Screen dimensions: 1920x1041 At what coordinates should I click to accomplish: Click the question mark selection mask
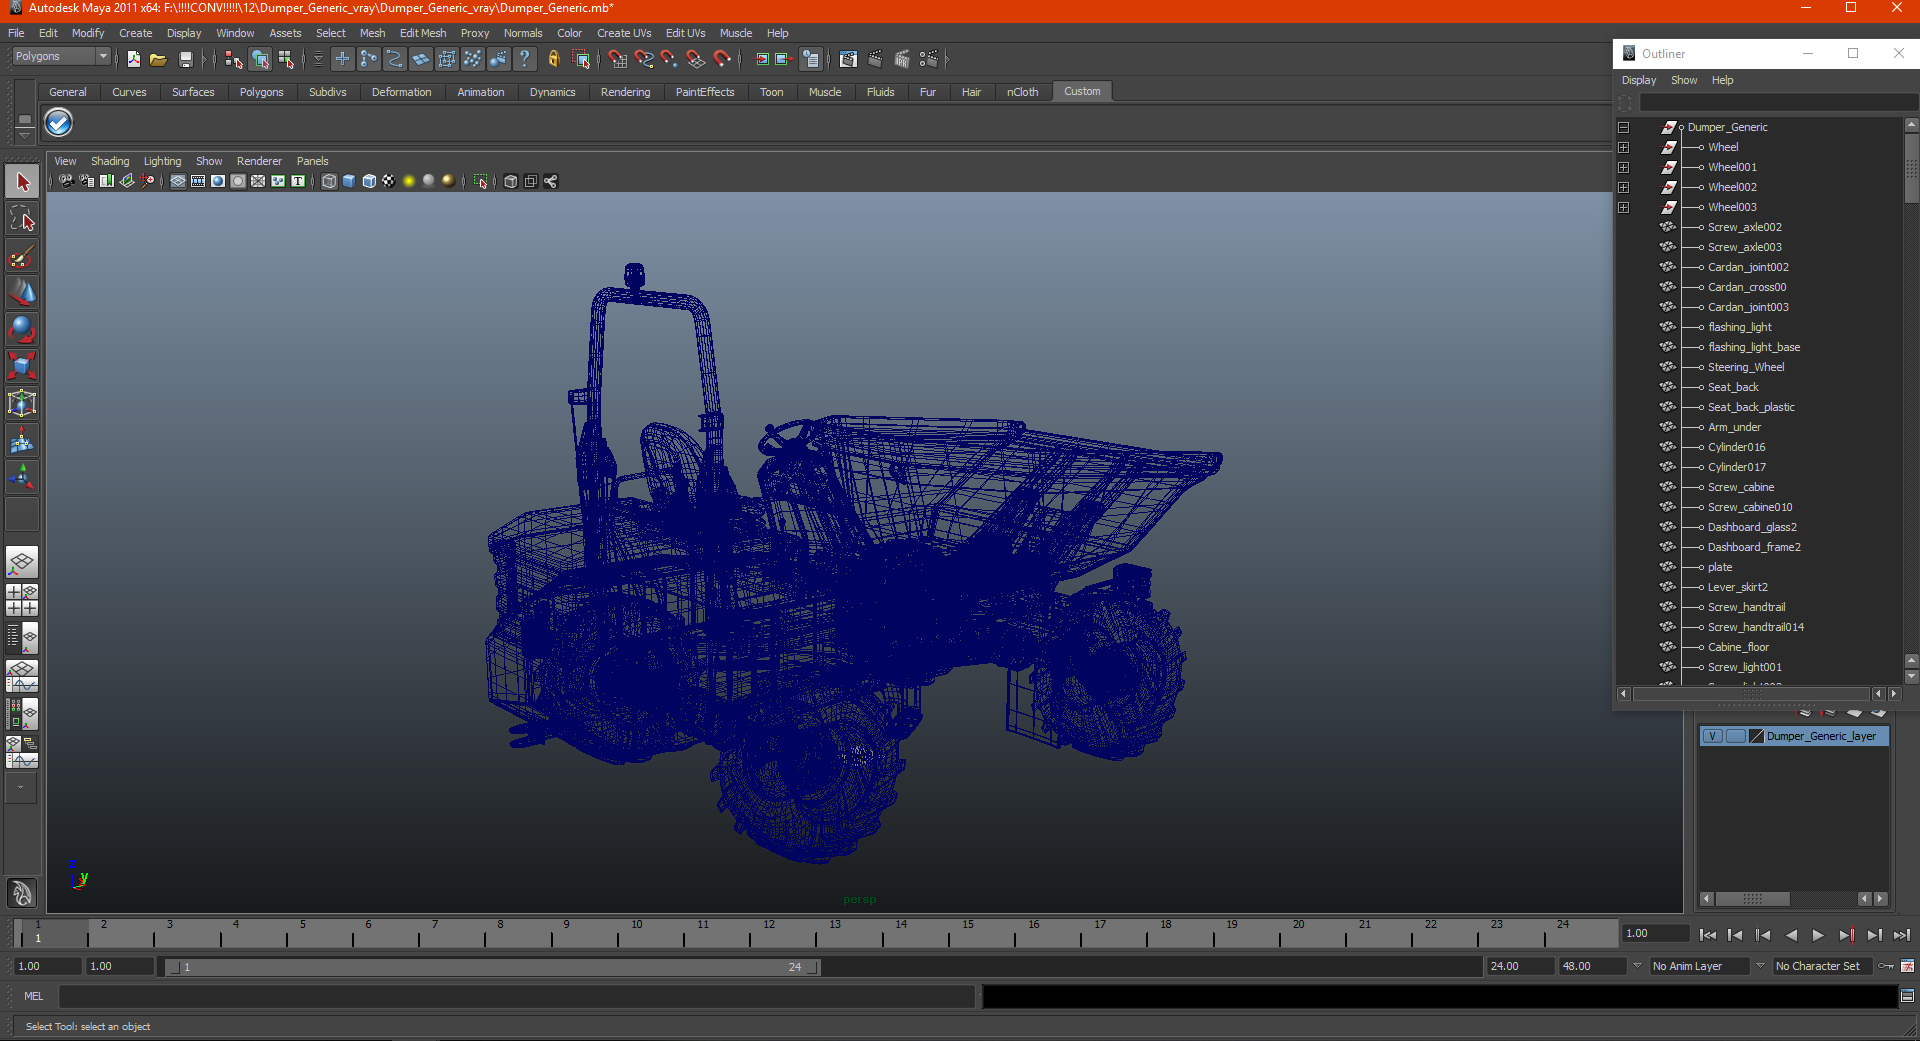(x=525, y=59)
